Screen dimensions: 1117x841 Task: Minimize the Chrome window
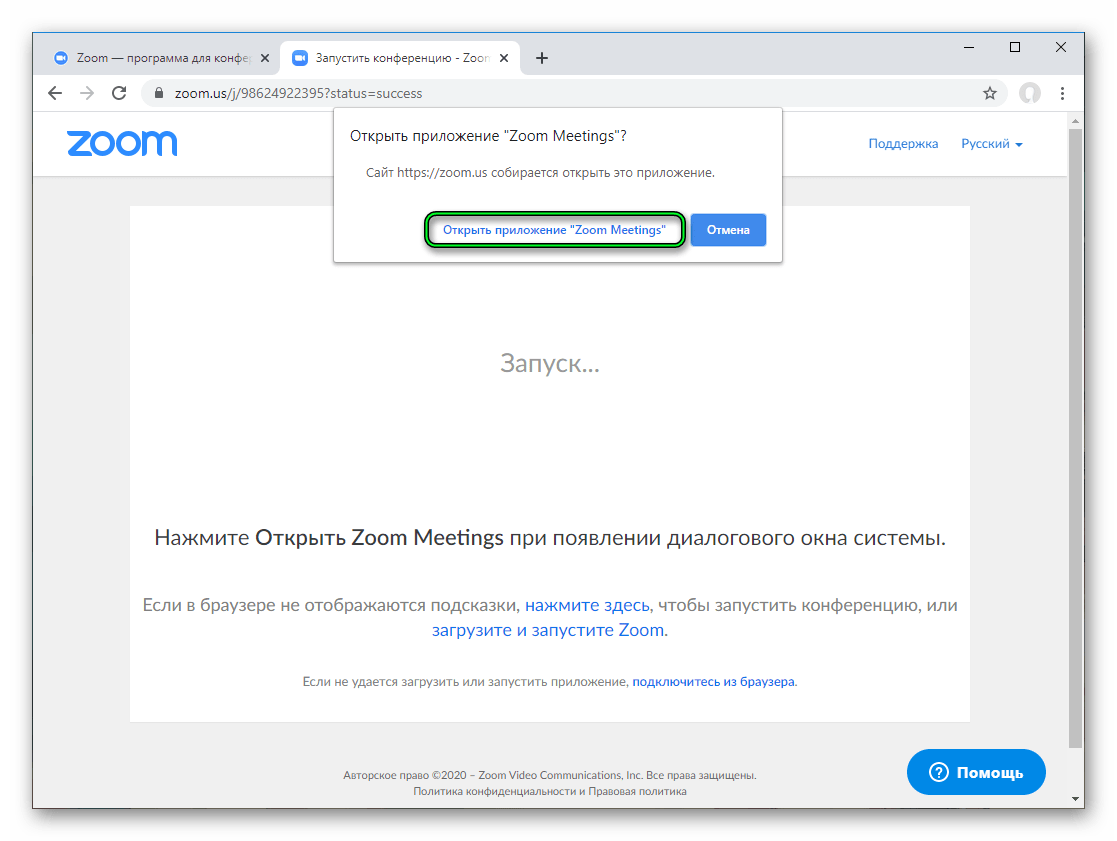pos(969,48)
